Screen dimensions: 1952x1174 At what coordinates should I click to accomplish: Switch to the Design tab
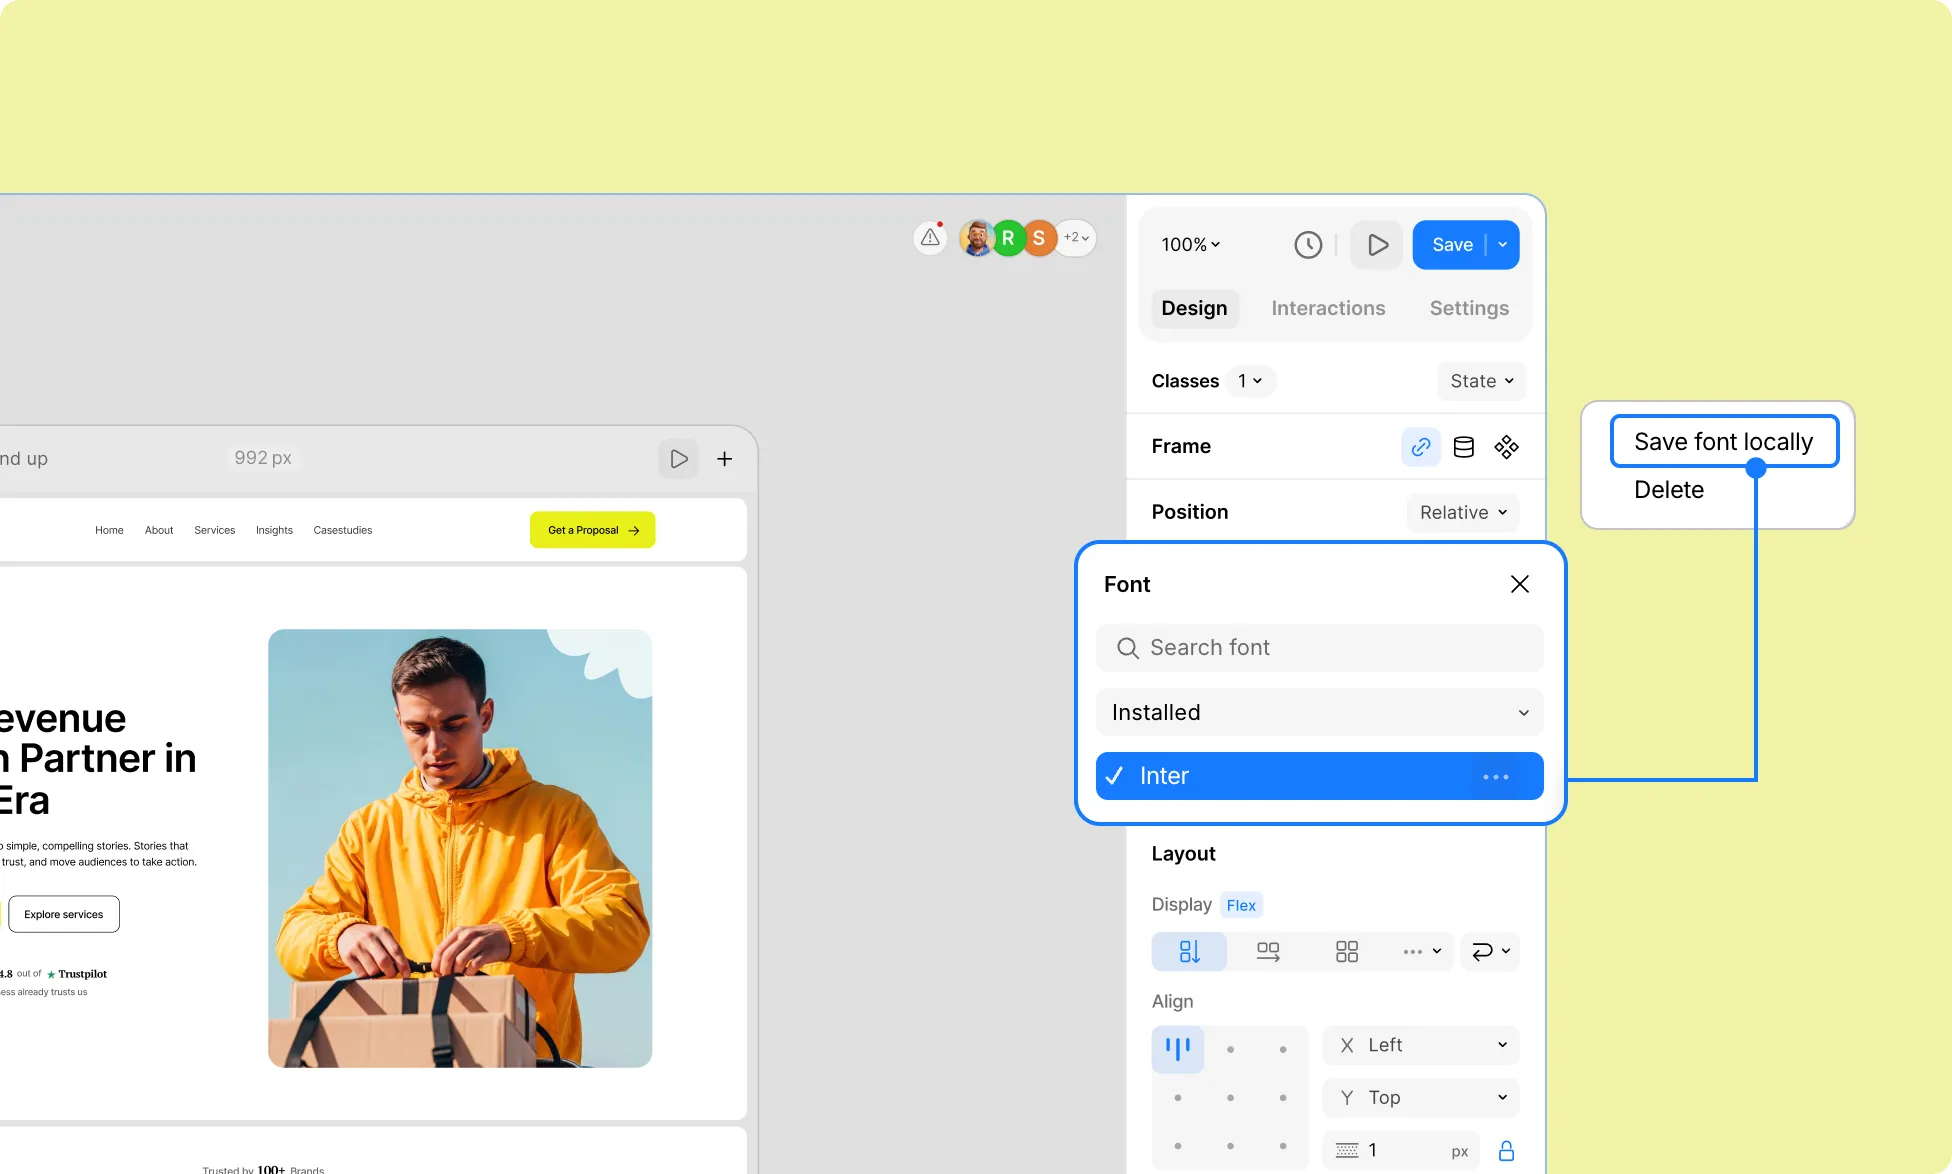point(1194,308)
